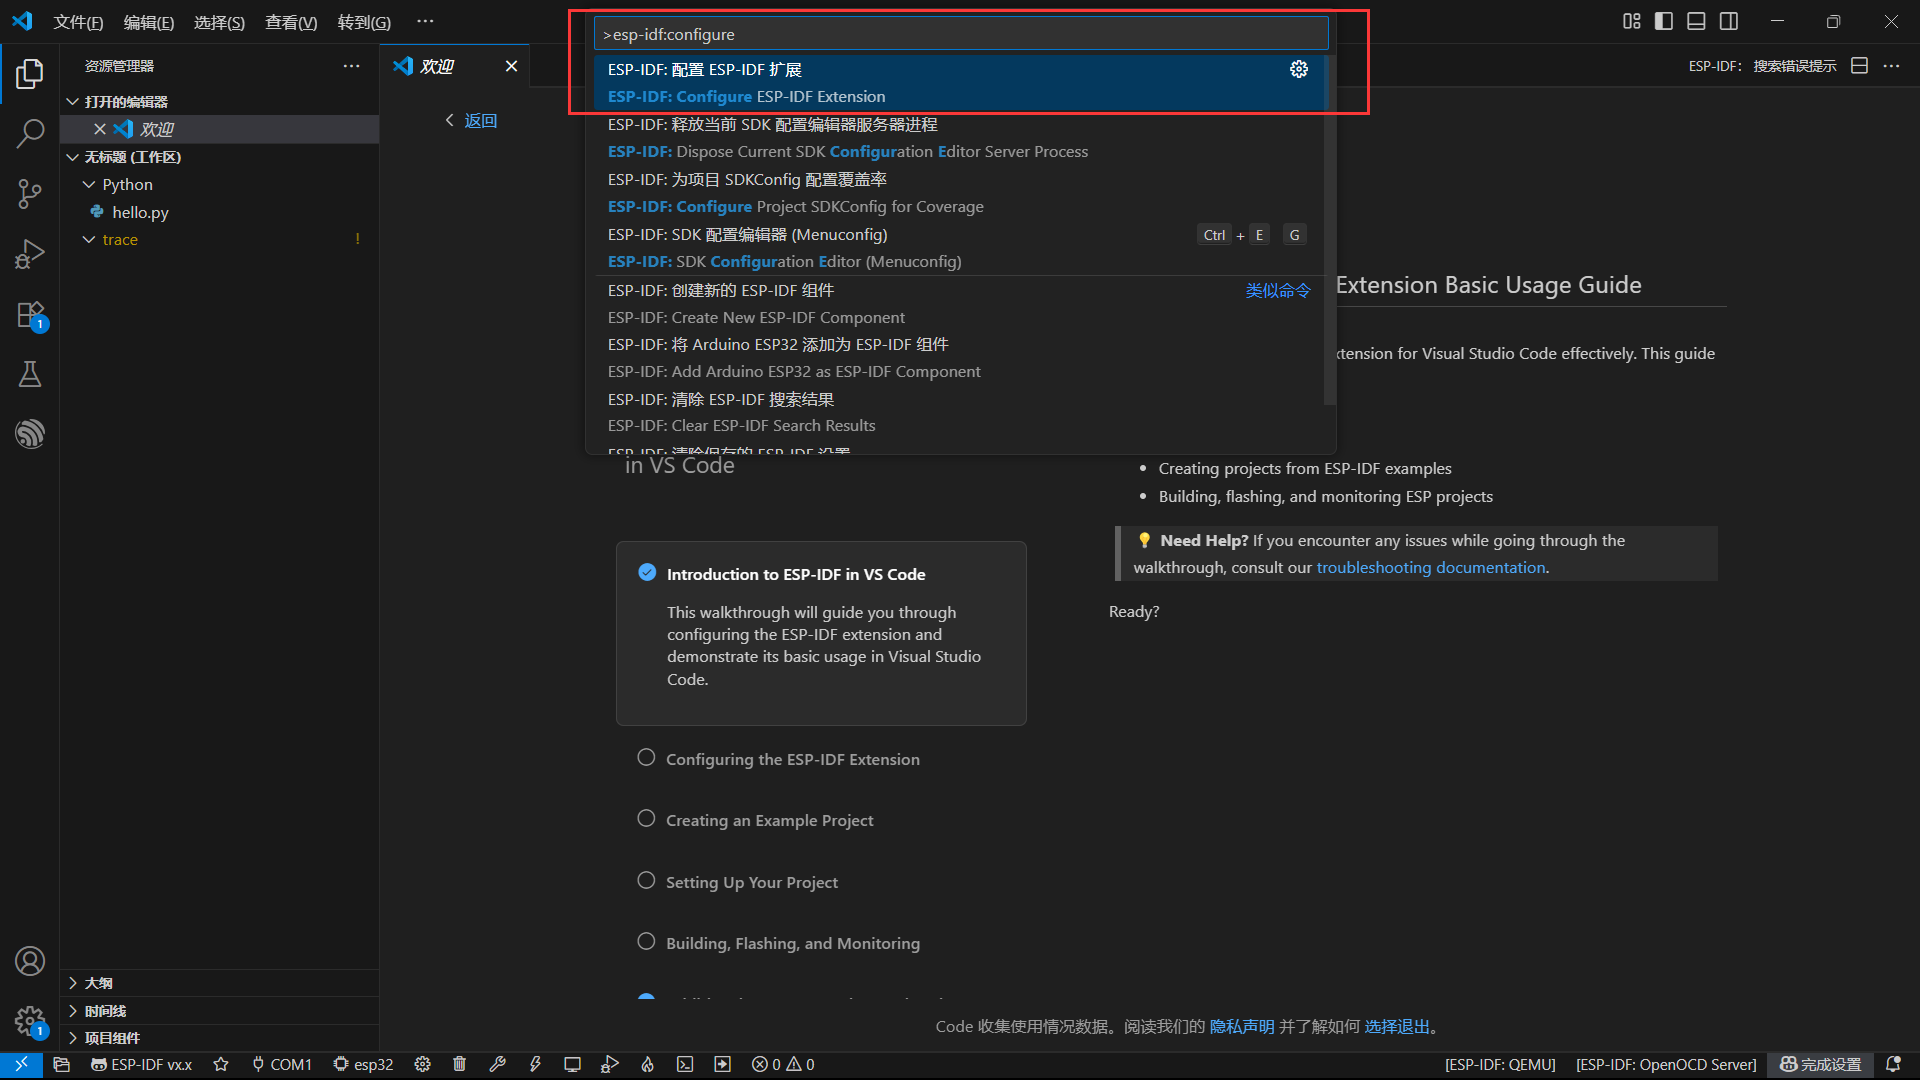Click the ESP-IDF 搜索错误提示 button

pyautogui.click(x=1762, y=66)
